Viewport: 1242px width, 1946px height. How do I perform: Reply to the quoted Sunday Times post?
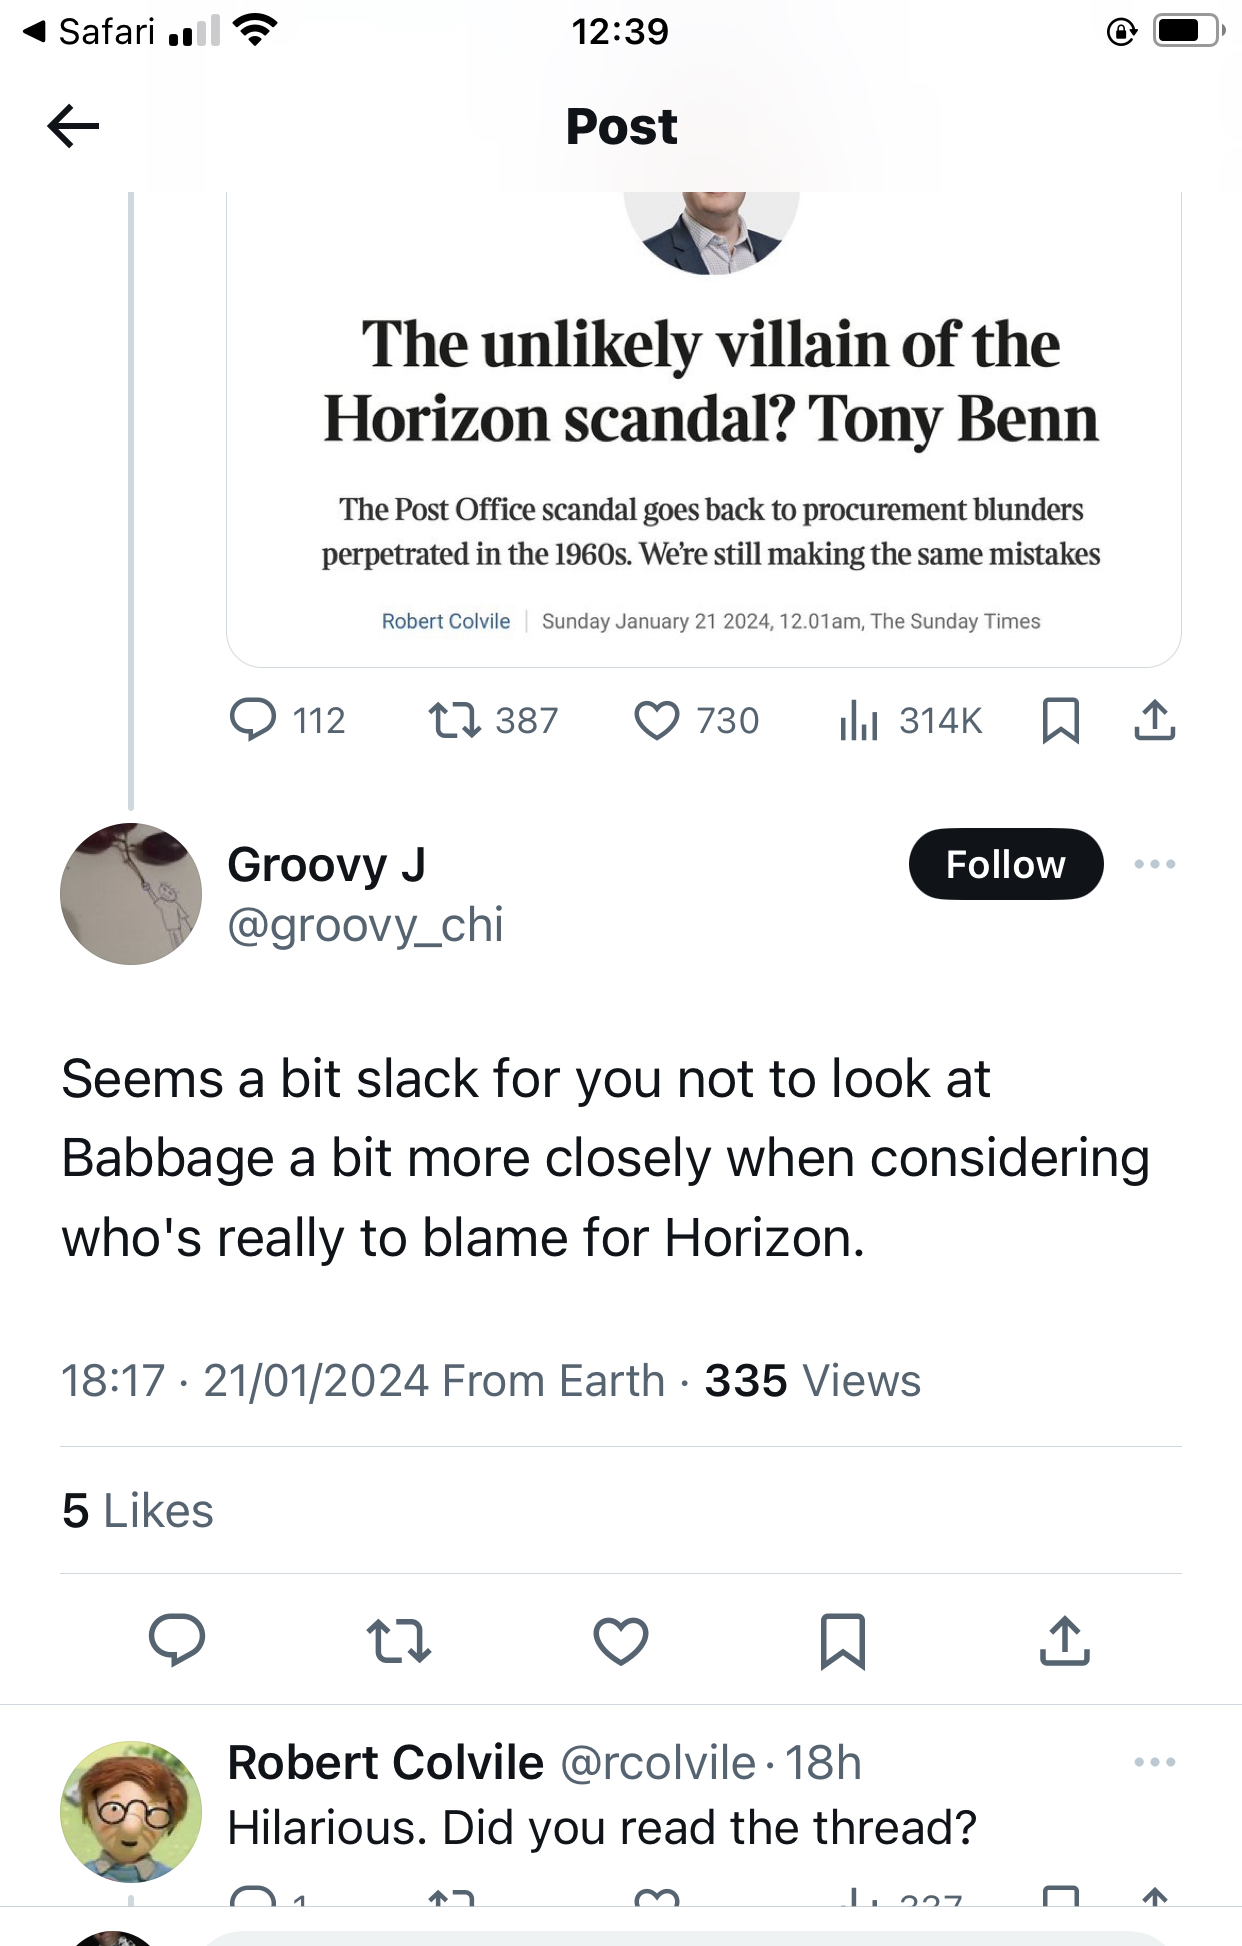(x=253, y=720)
